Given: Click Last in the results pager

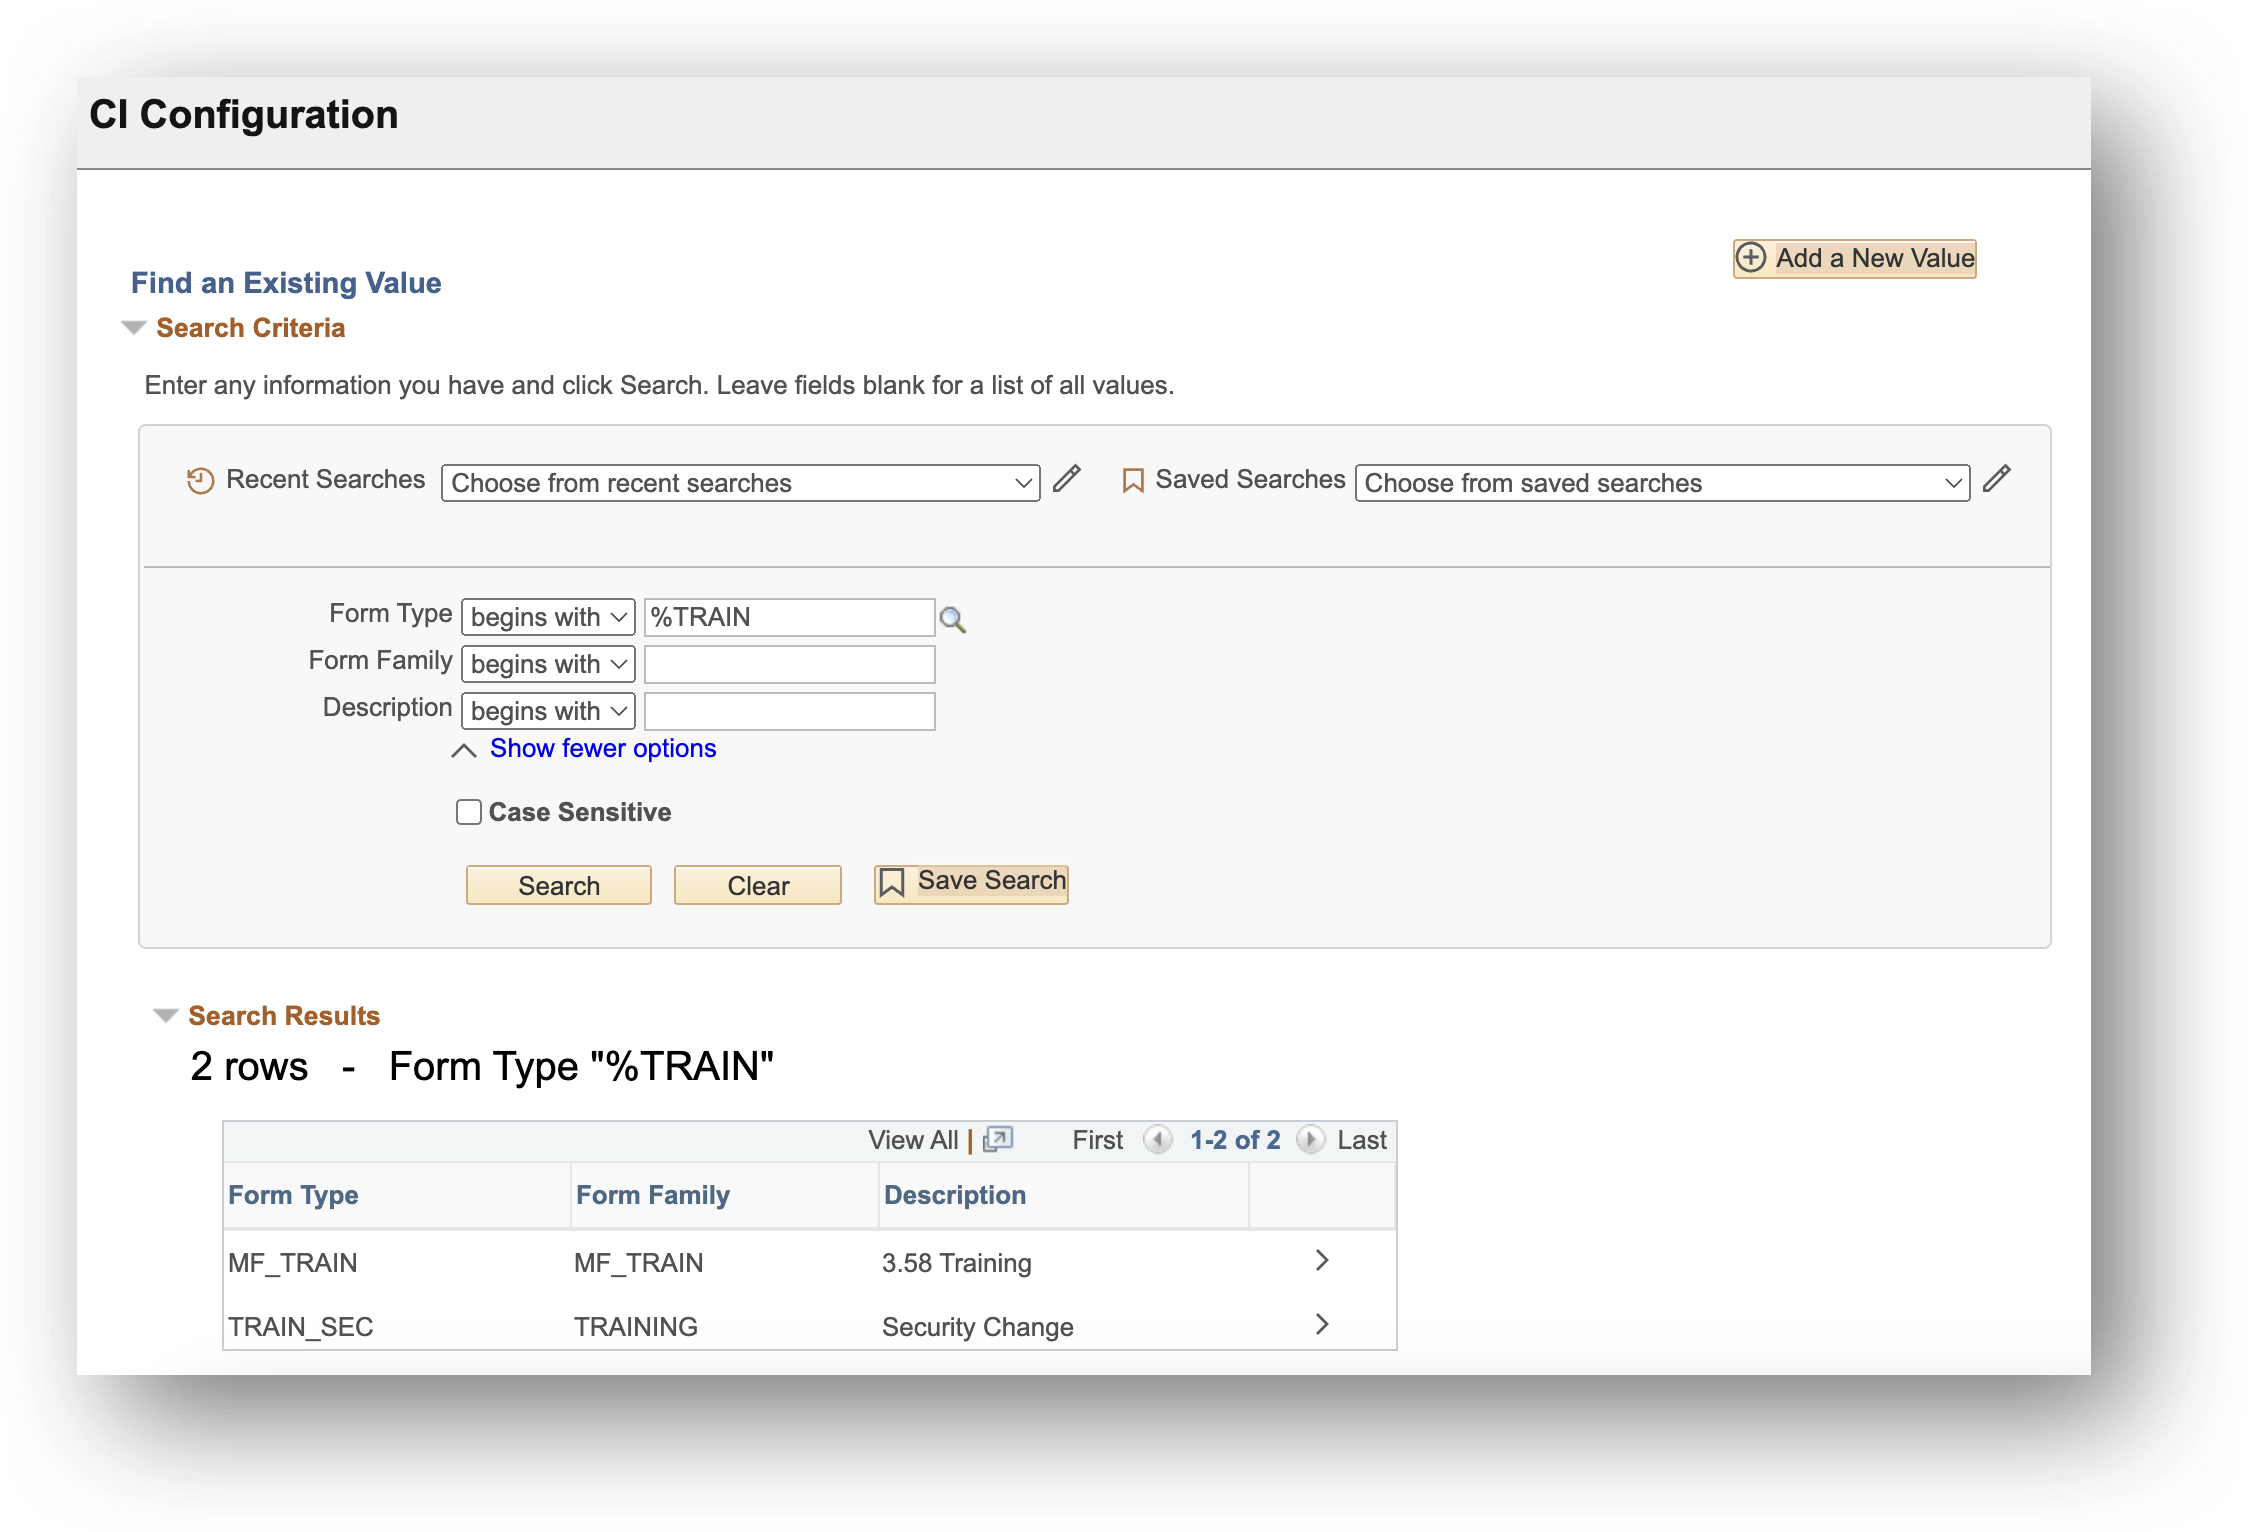Looking at the screenshot, I should [1362, 1140].
